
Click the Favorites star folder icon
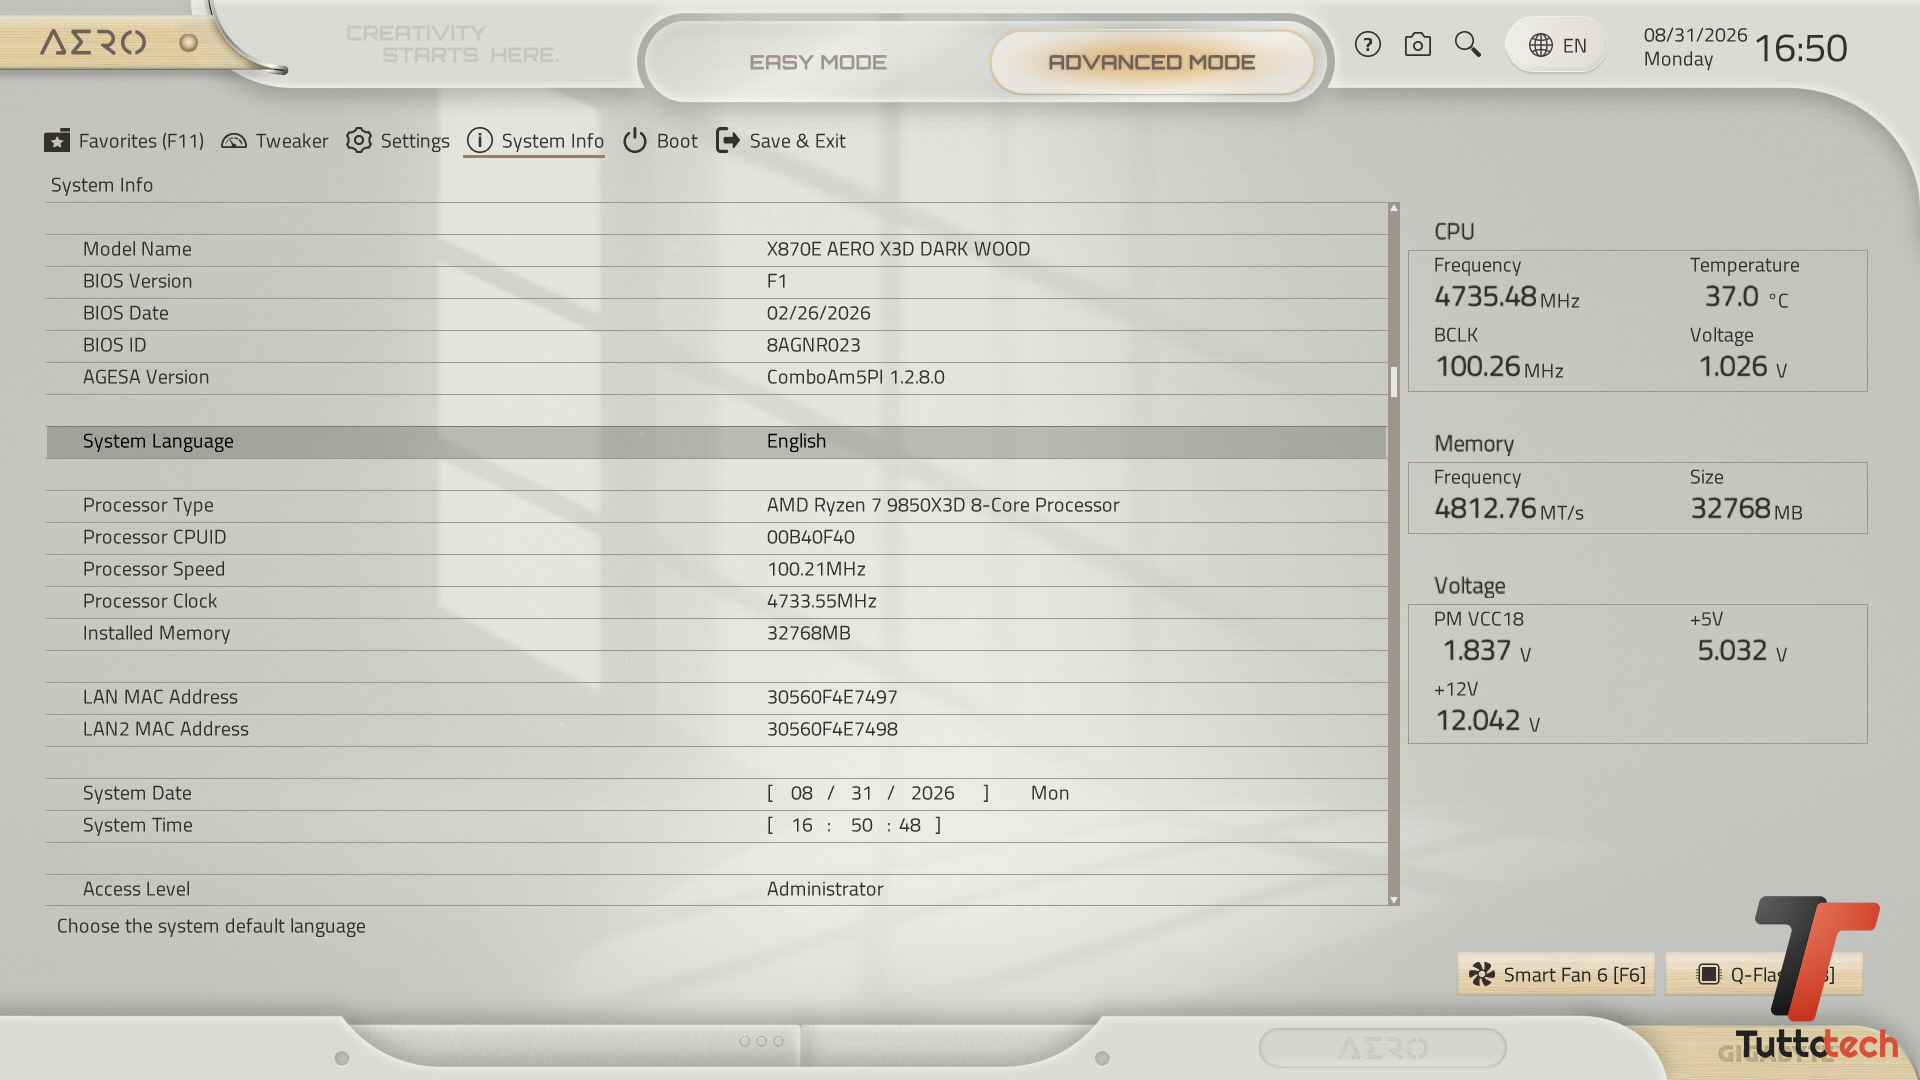coord(57,141)
